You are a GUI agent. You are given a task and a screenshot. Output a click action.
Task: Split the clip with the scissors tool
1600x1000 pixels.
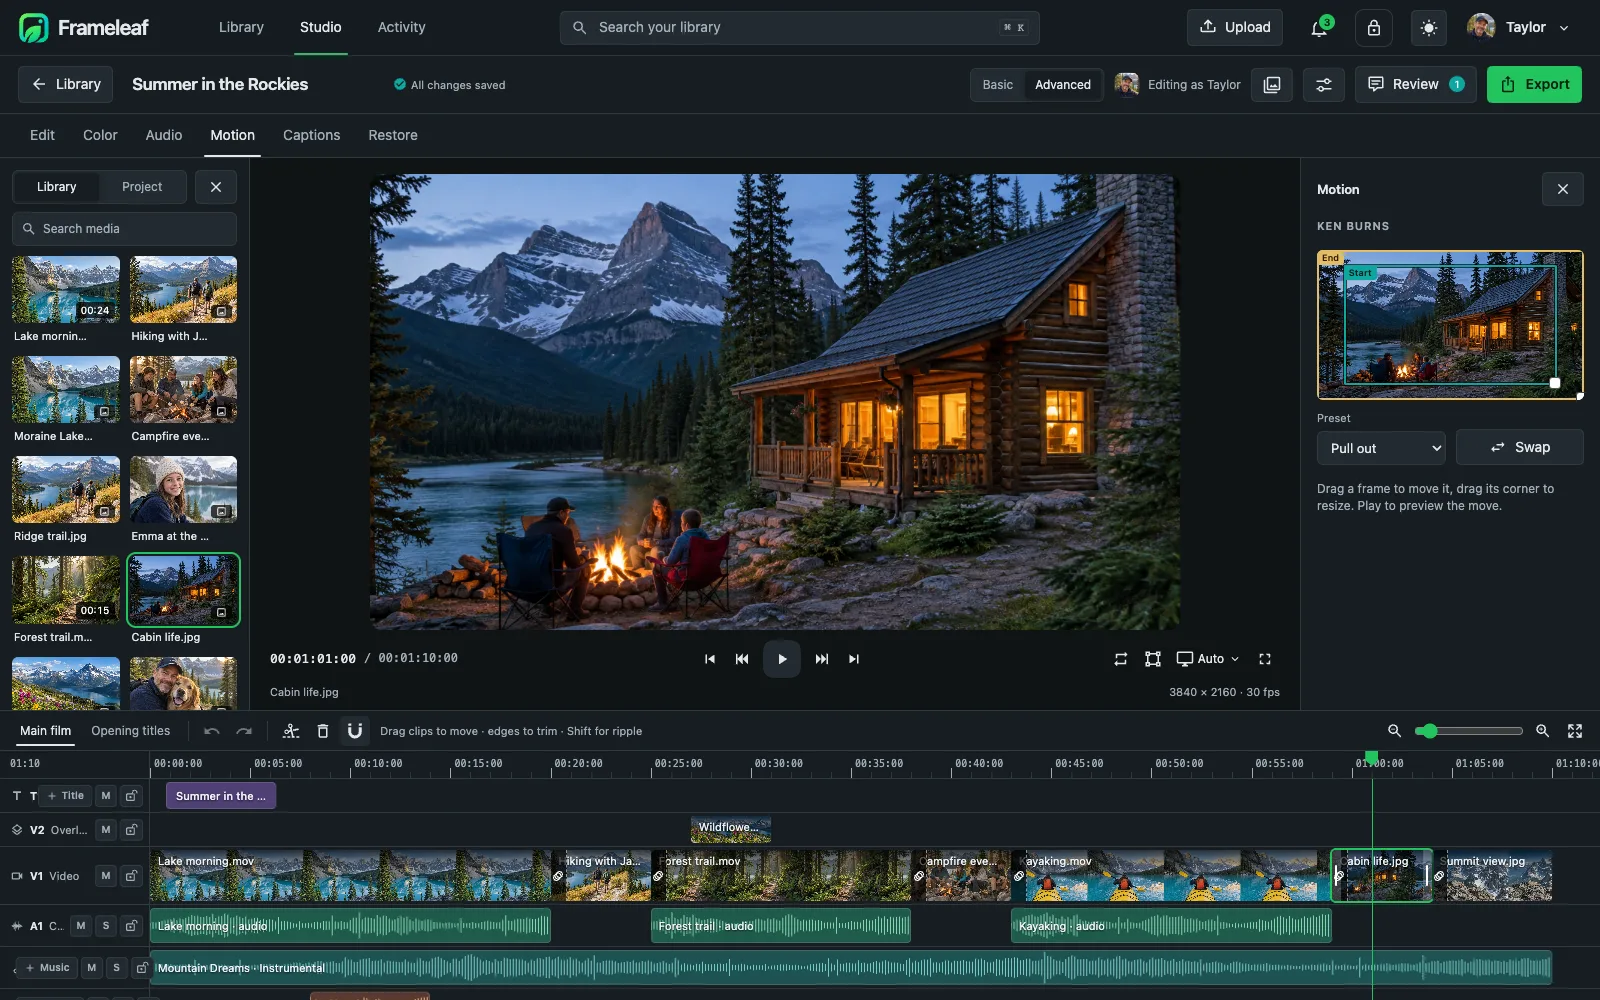click(x=291, y=731)
